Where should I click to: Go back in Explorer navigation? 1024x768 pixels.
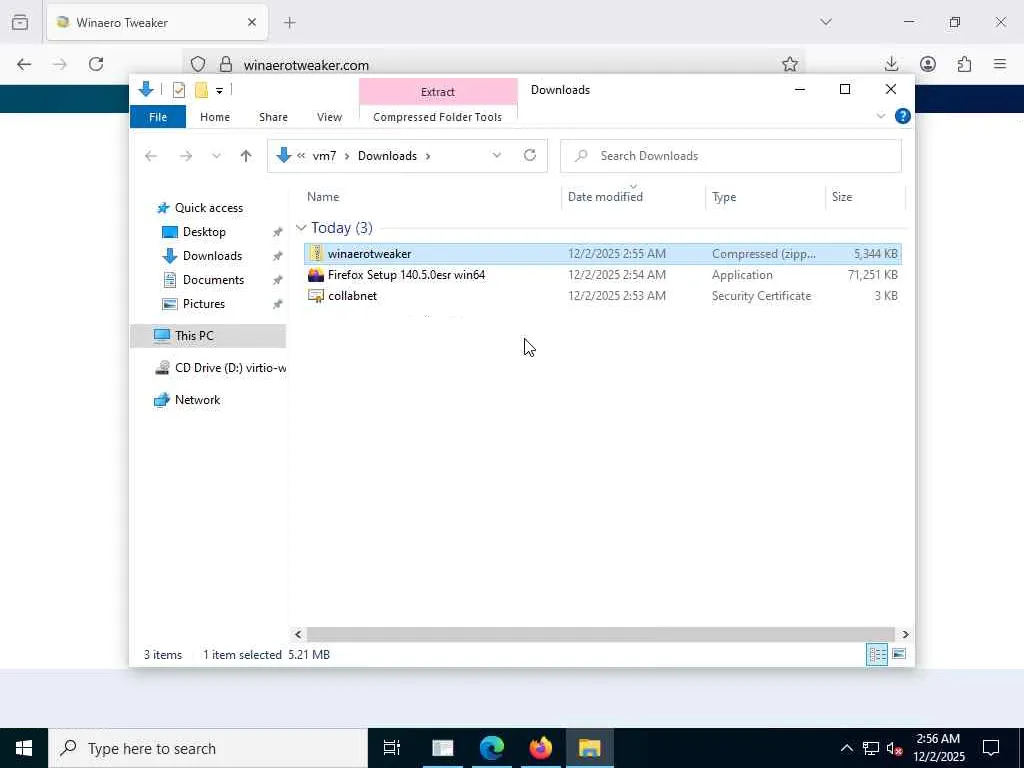(151, 155)
